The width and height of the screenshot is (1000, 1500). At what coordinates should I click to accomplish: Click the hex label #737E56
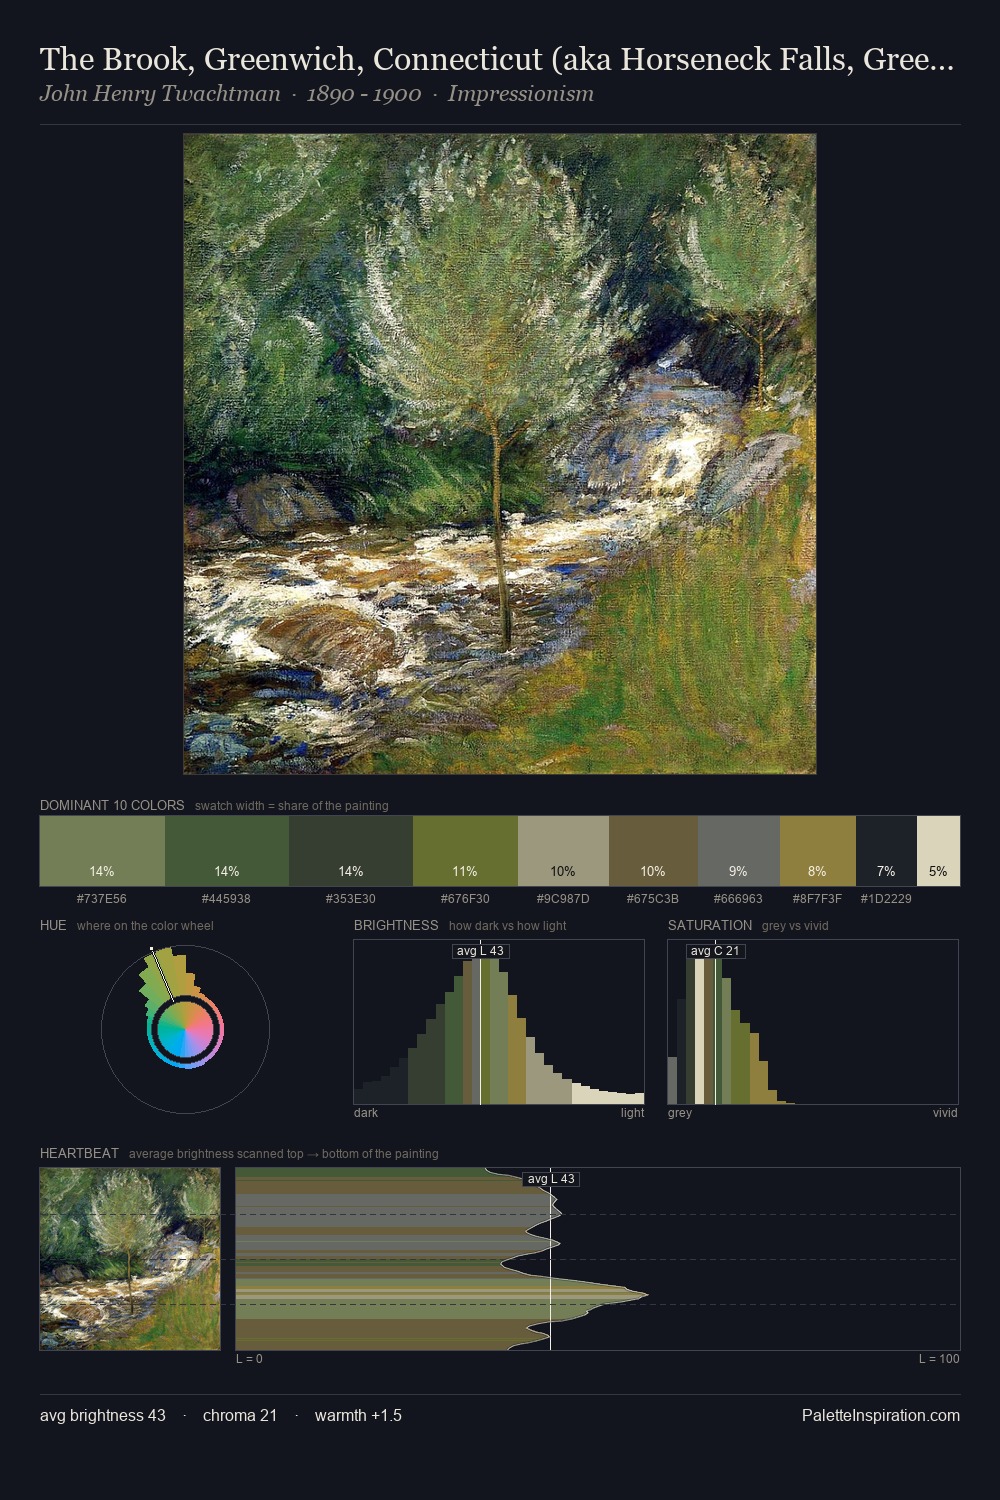pos(102,899)
